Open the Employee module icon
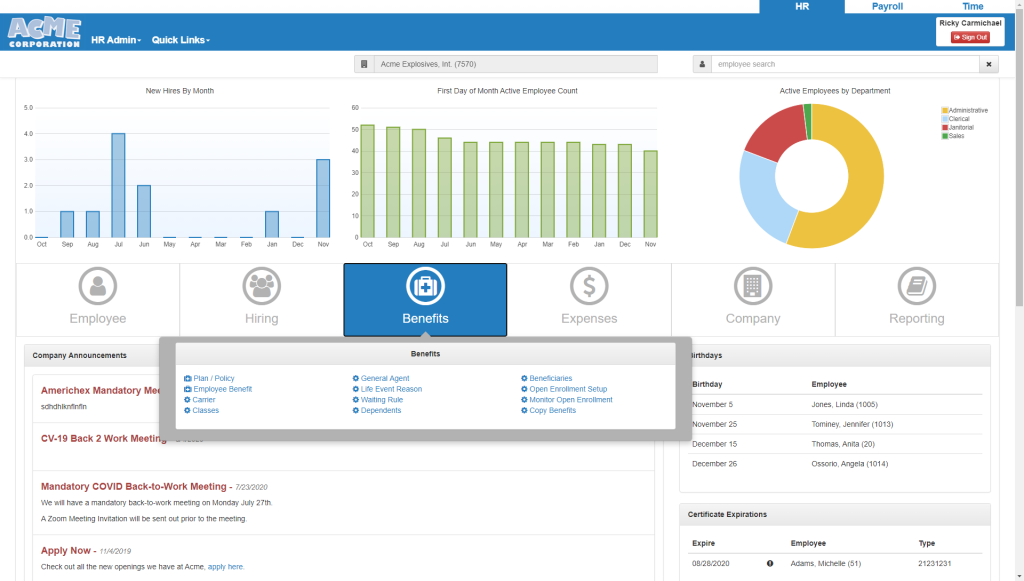Viewport: 1024px width, 581px height. (96, 284)
